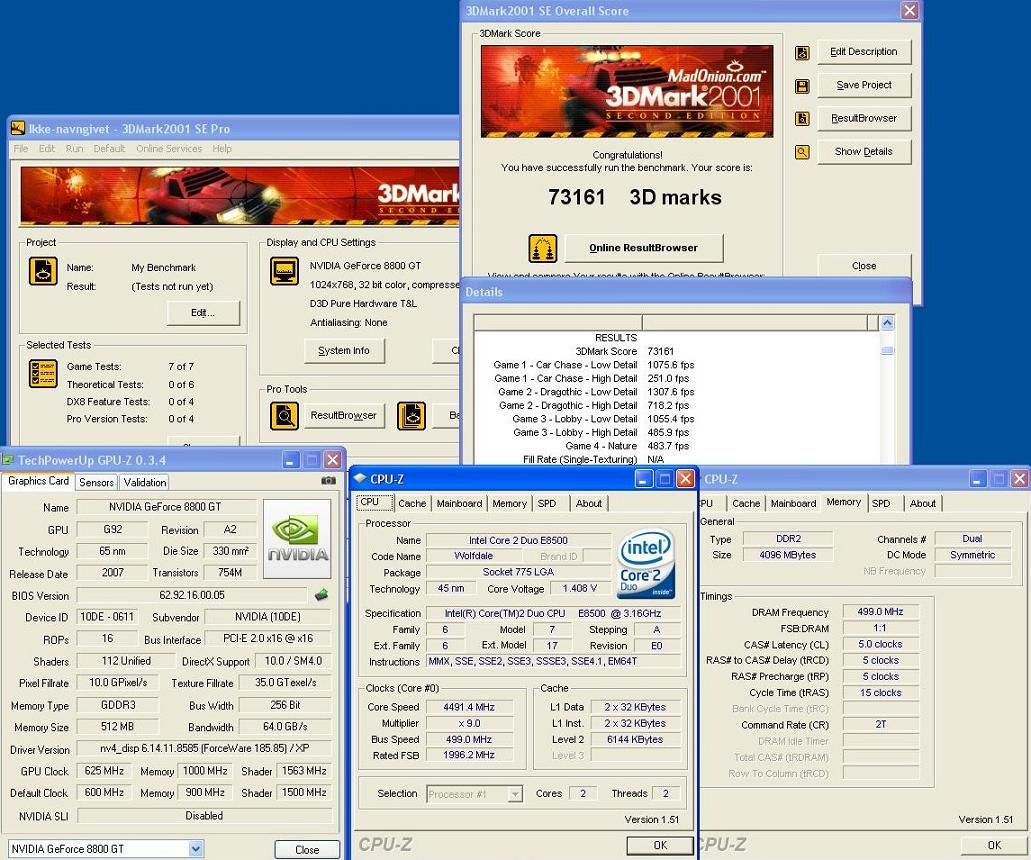1031x860 pixels.
Task: Click the GPU-Z title bar icon
Action: pos(9,460)
